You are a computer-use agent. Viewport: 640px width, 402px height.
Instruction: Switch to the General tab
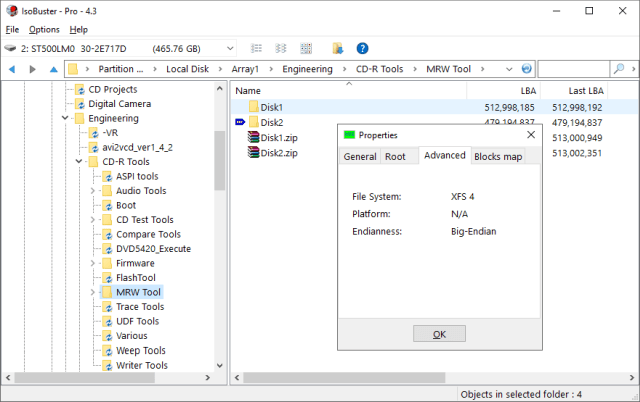tap(360, 157)
